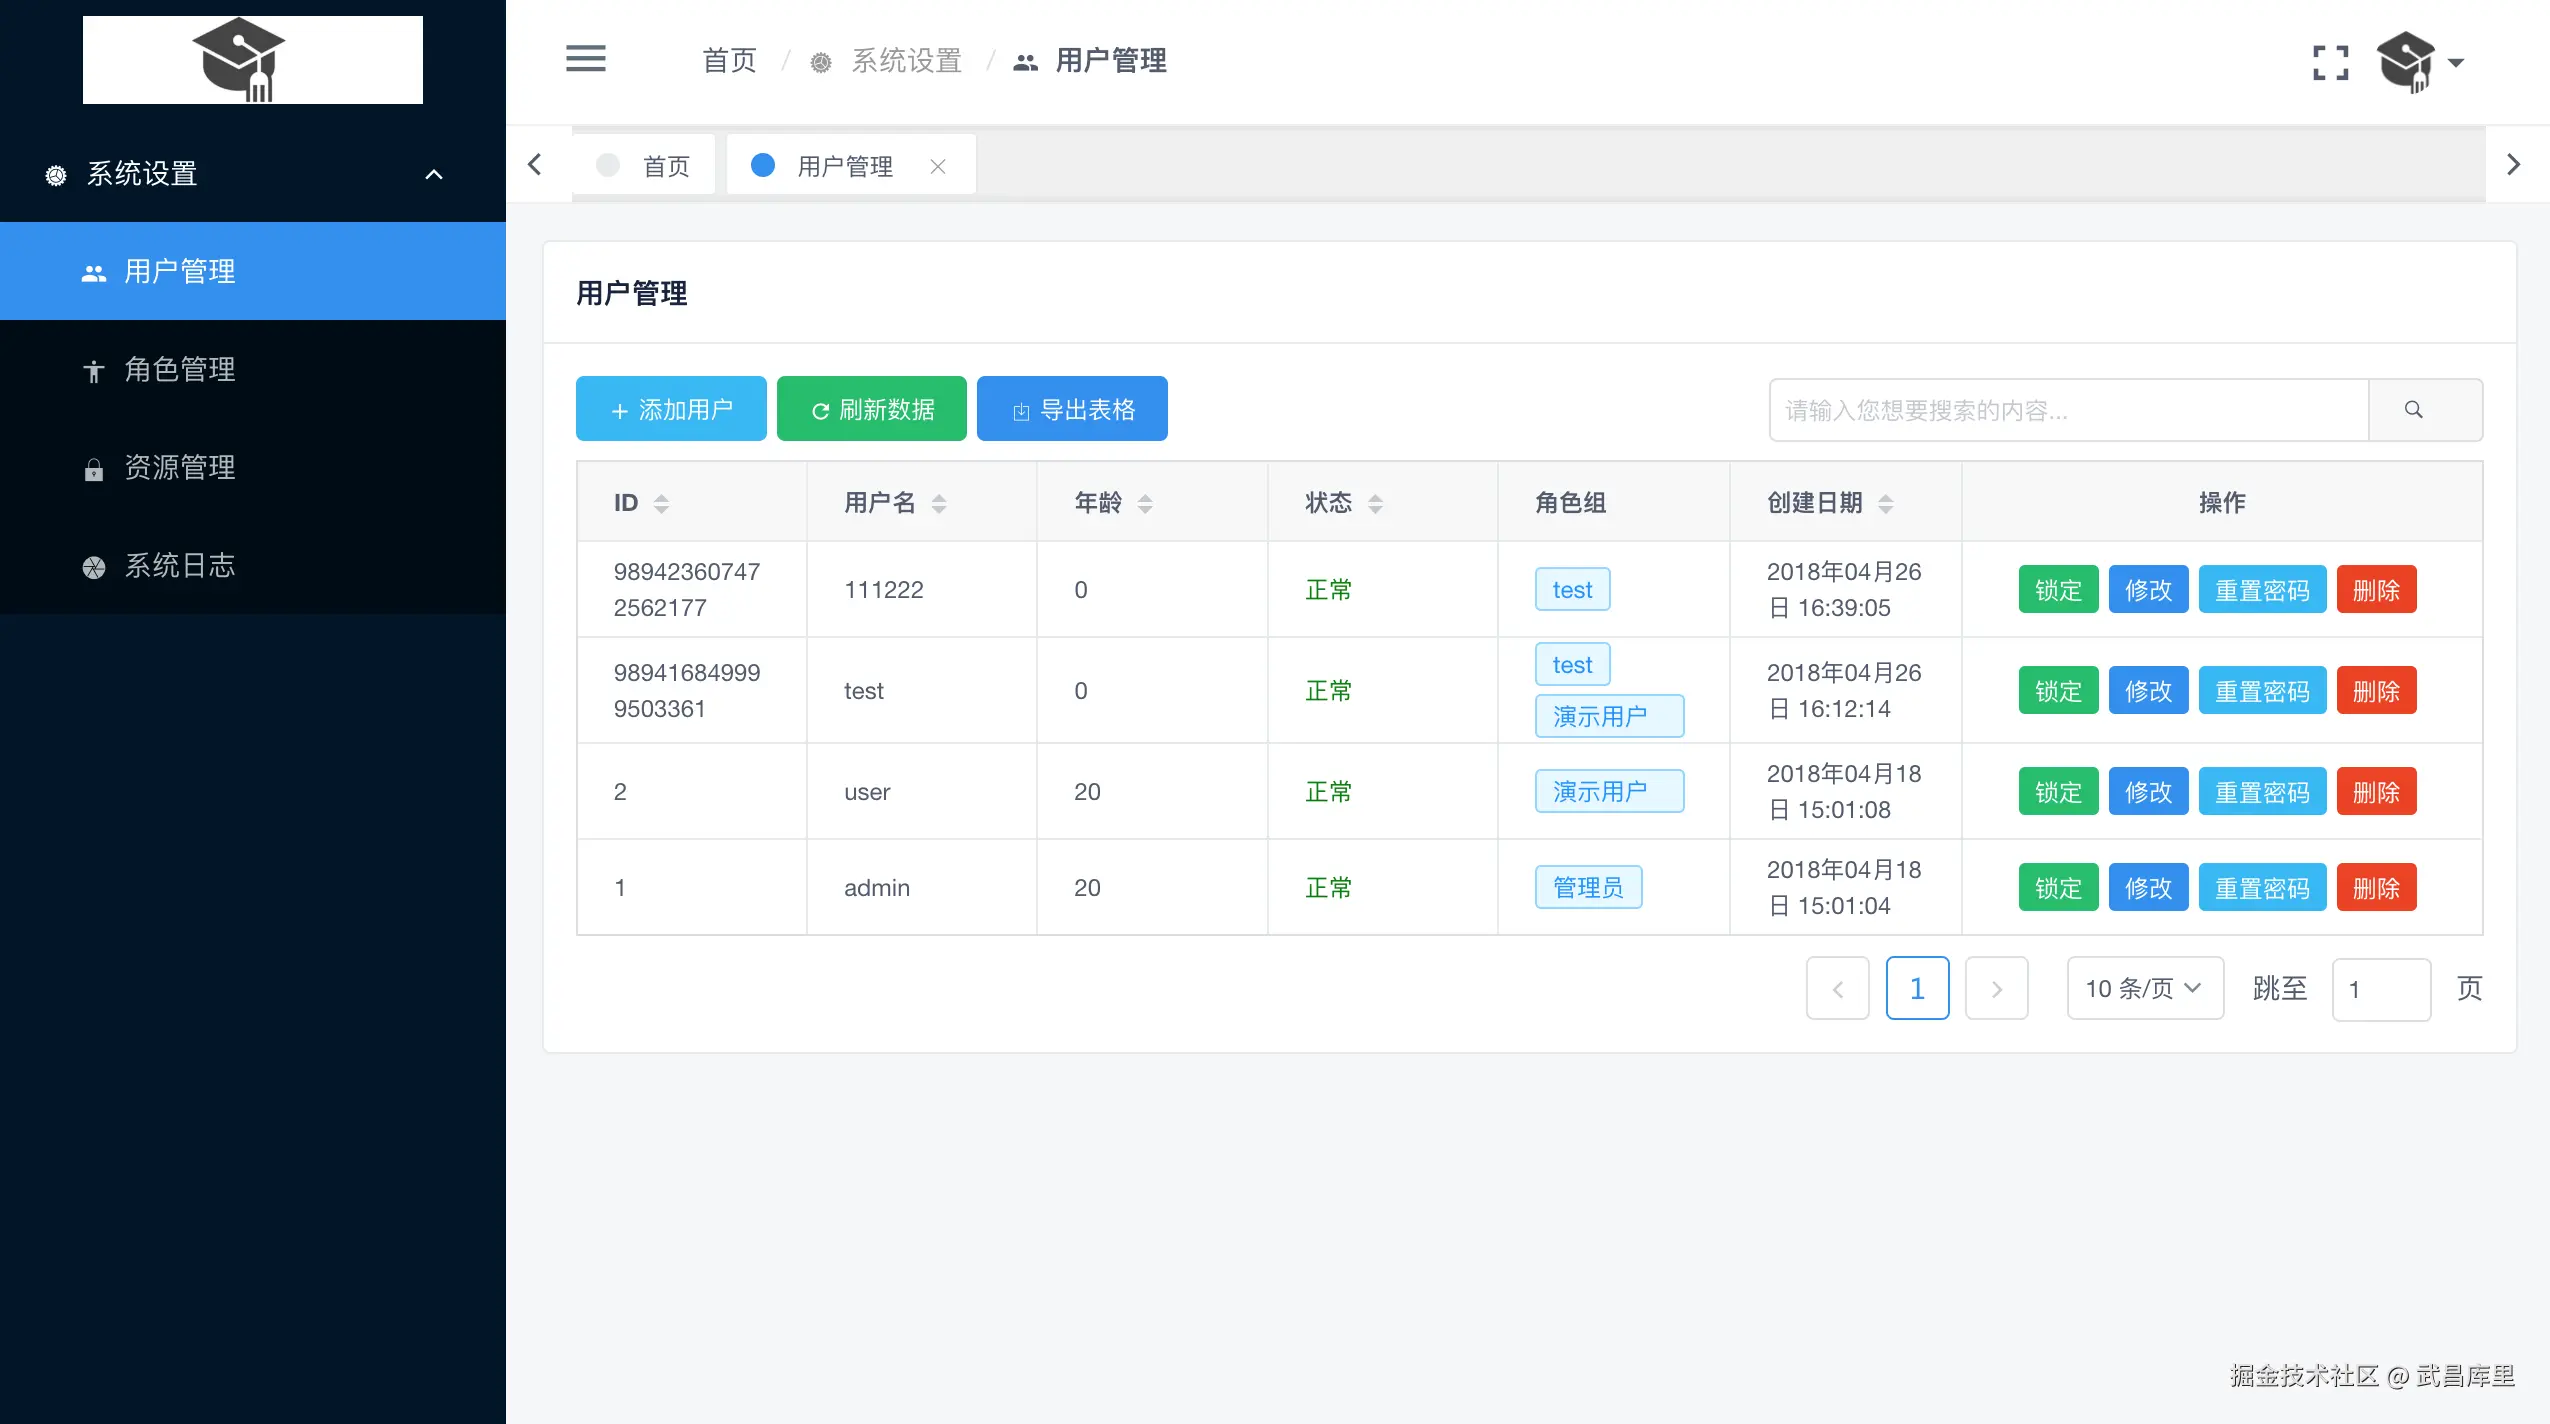2550x1424 pixels.
Task: Click the search content input field
Action: coord(2068,410)
